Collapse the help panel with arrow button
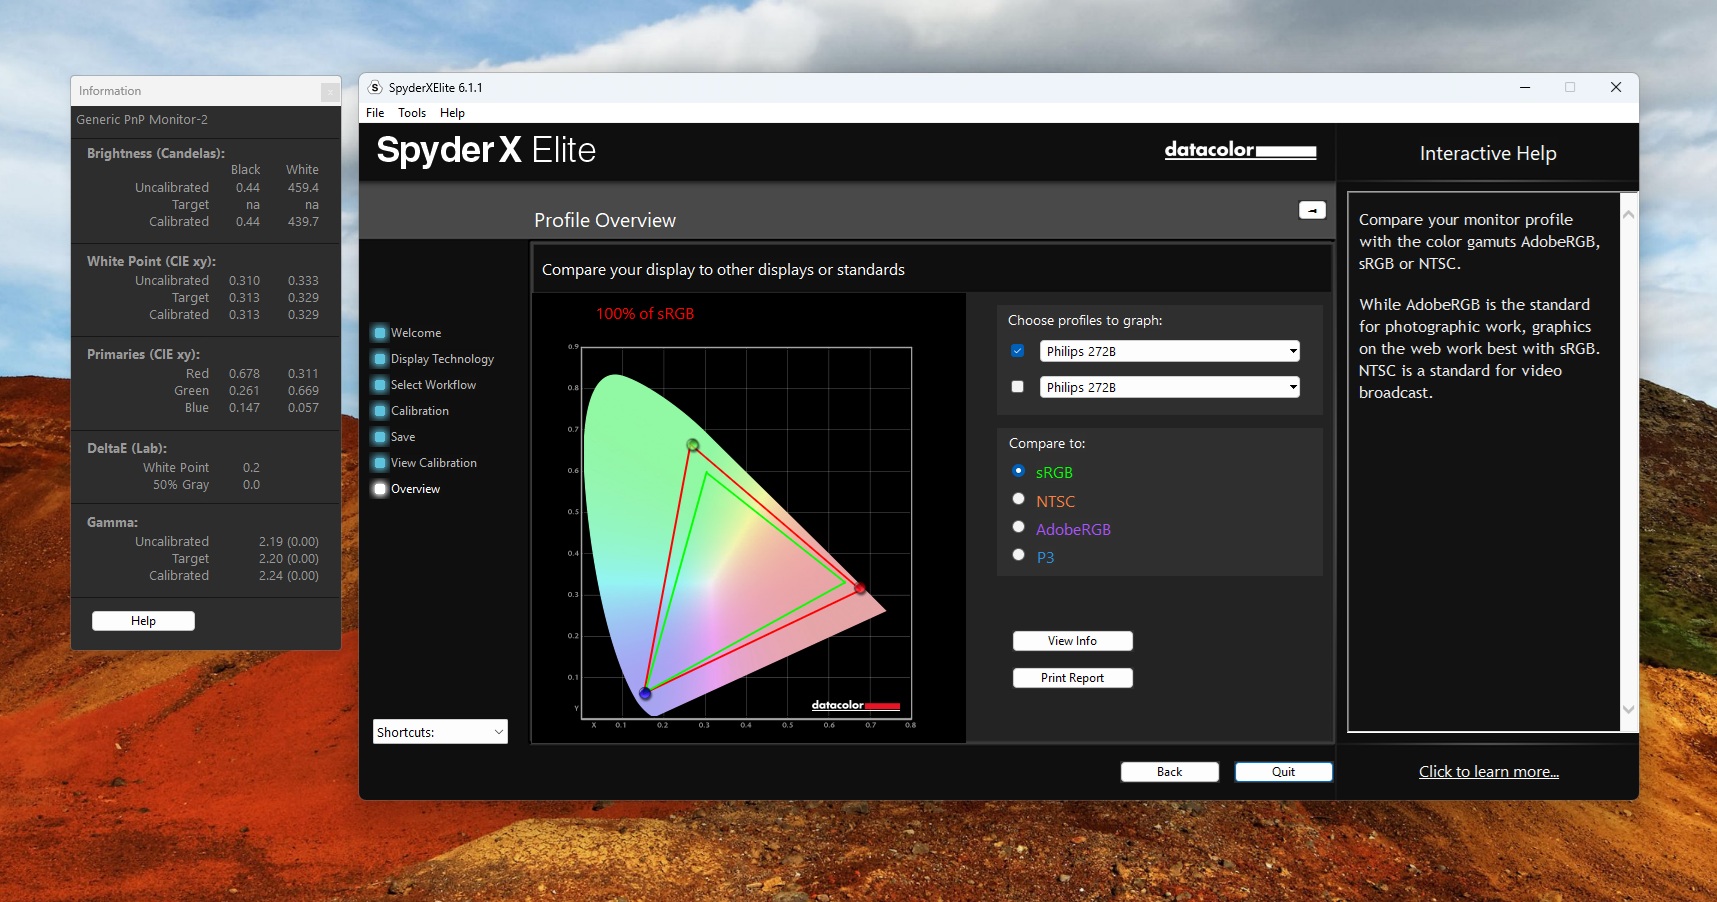 pyautogui.click(x=1312, y=210)
